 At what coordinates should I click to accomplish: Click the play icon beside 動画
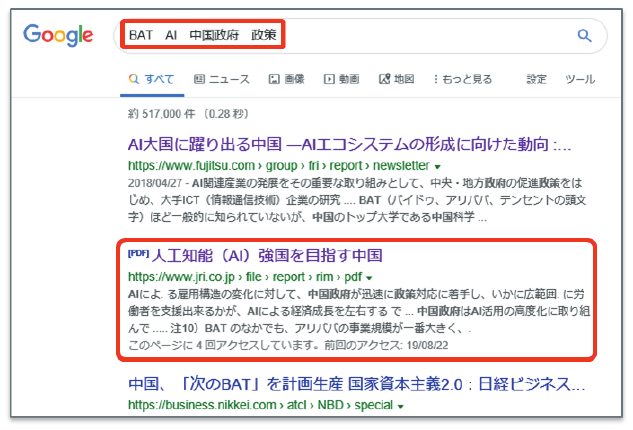(x=329, y=79)
